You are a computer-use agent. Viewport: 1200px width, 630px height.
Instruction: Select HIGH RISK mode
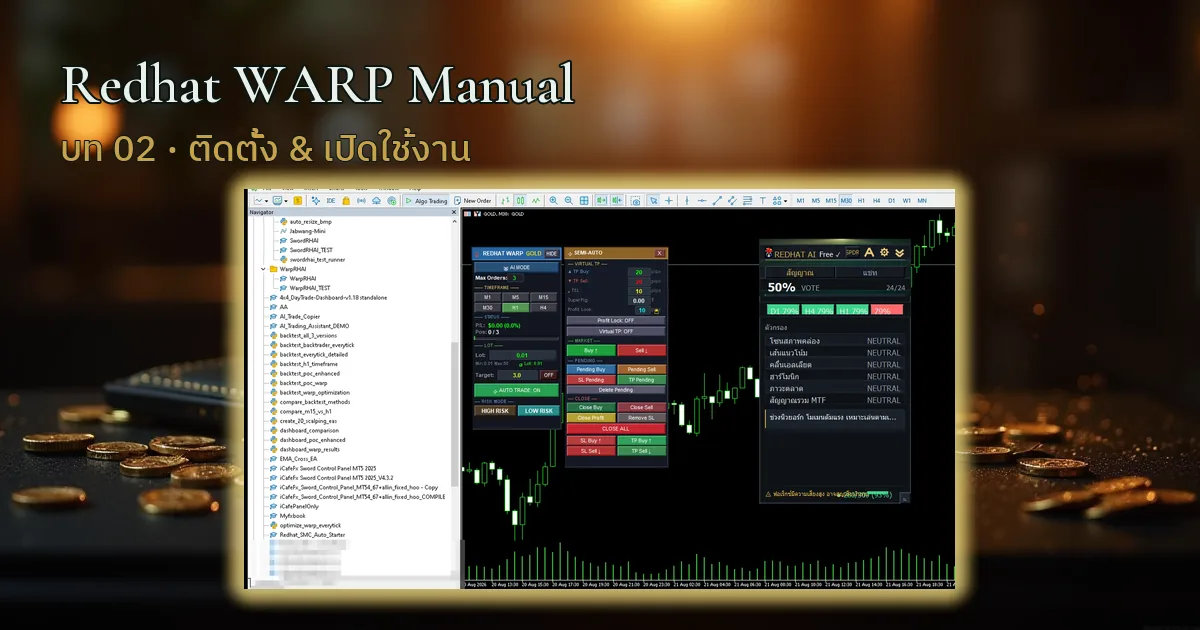click(495, 410)
